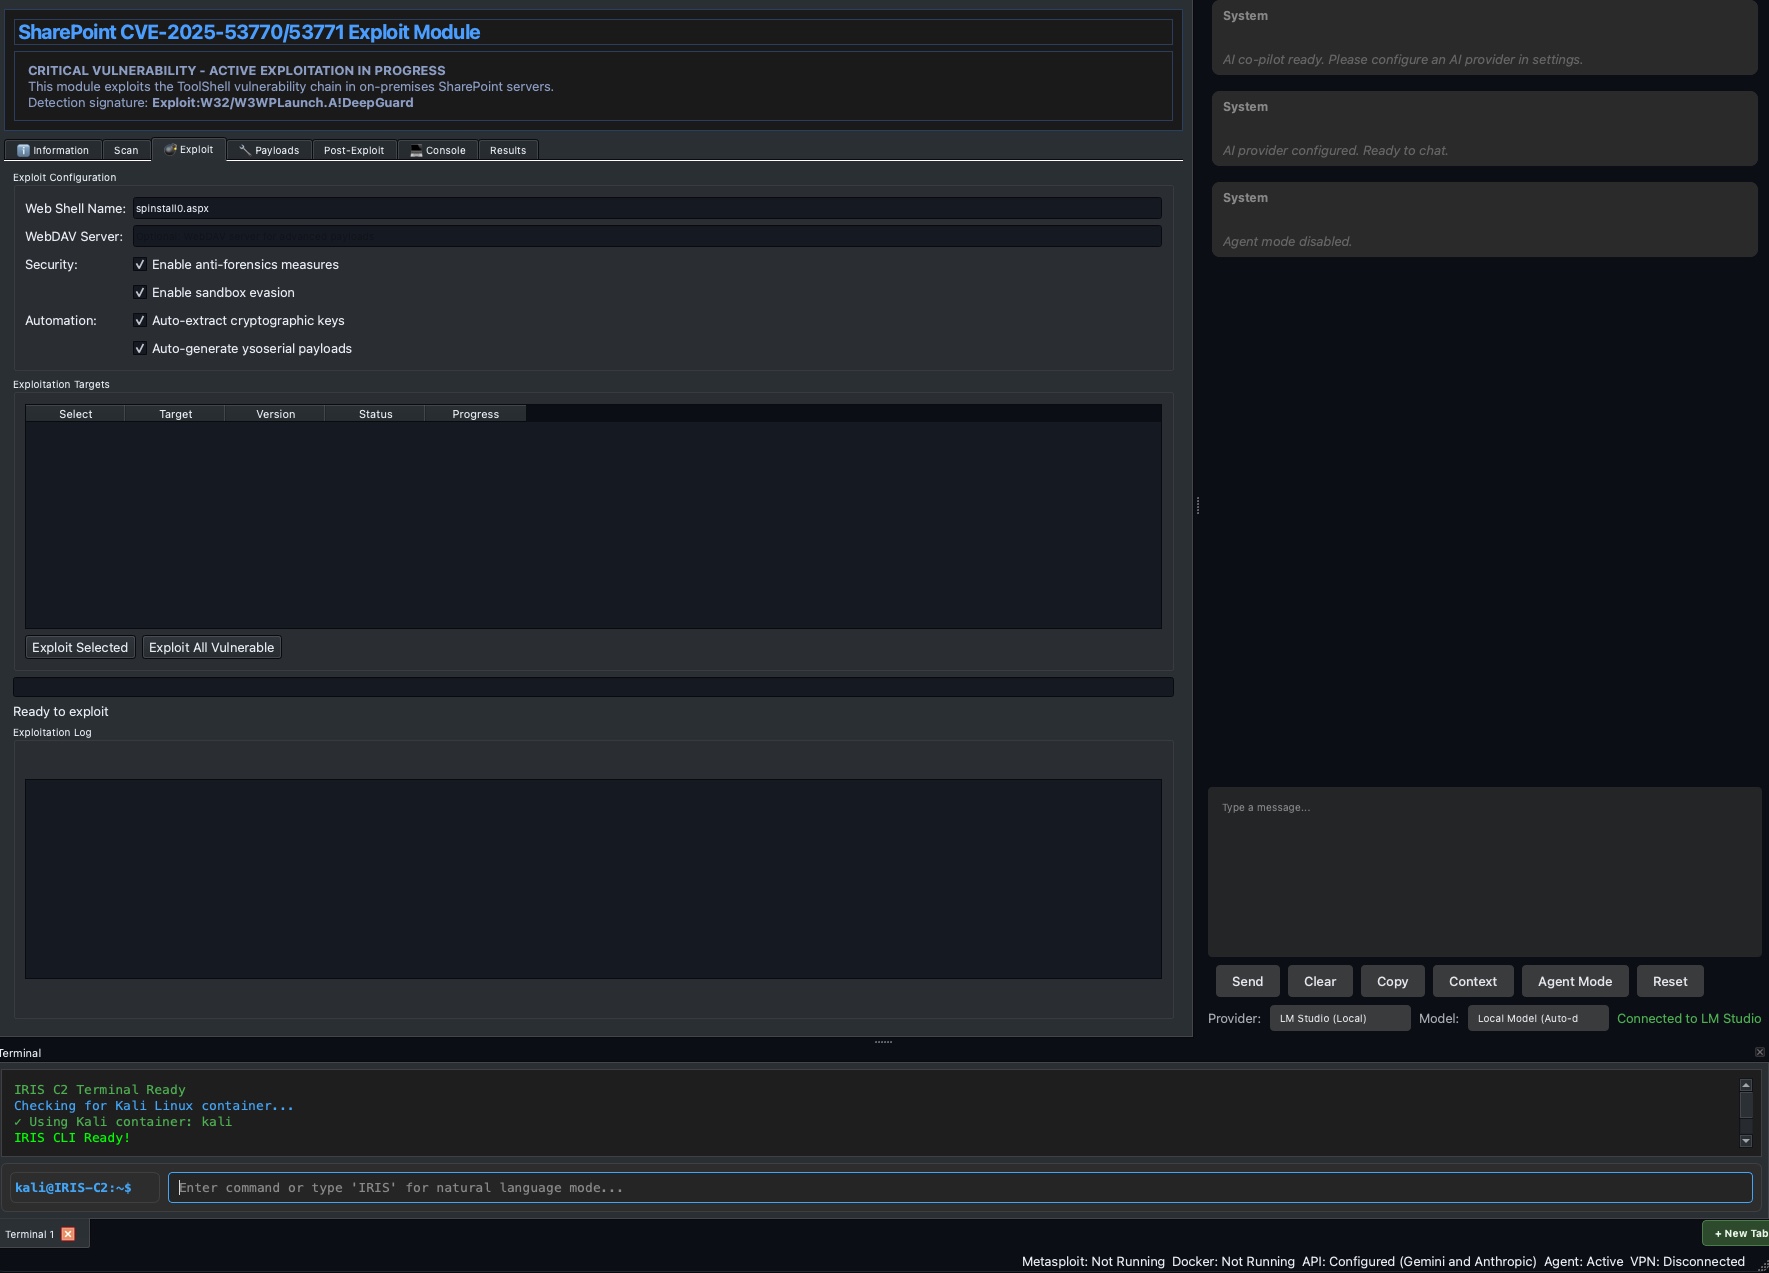Click the exploitation progress bar
1769x1273 pixels.
coord(593,687)
